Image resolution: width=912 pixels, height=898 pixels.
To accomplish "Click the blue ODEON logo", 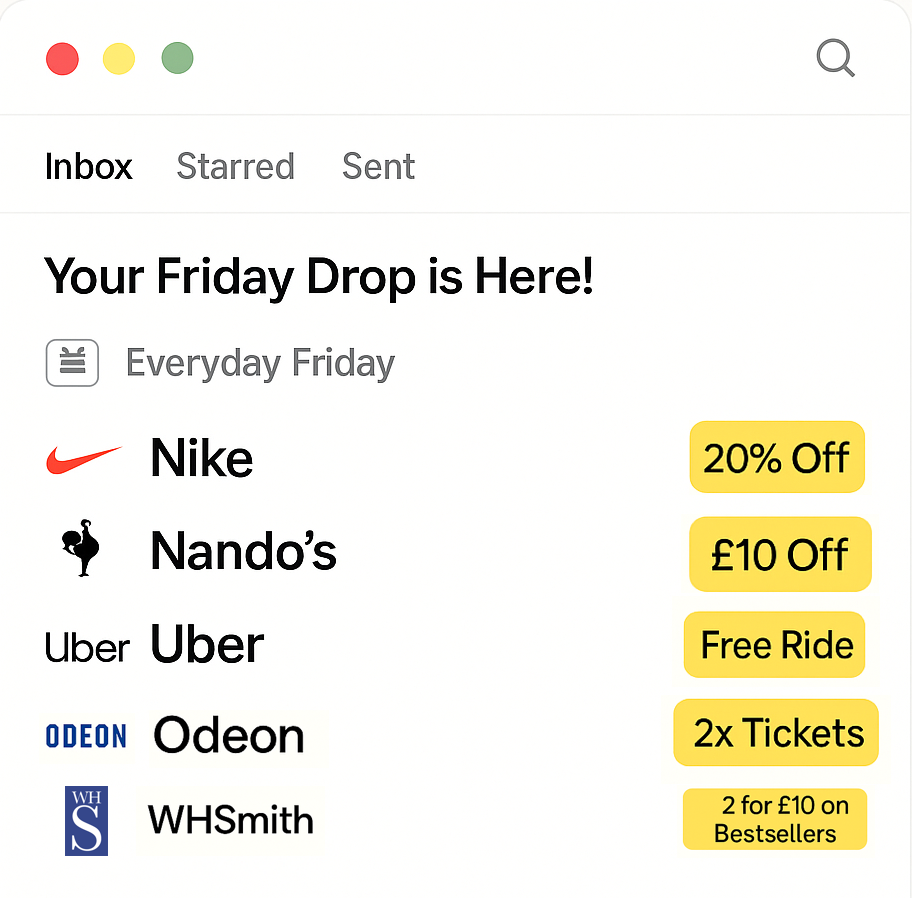I will [86, 736].
